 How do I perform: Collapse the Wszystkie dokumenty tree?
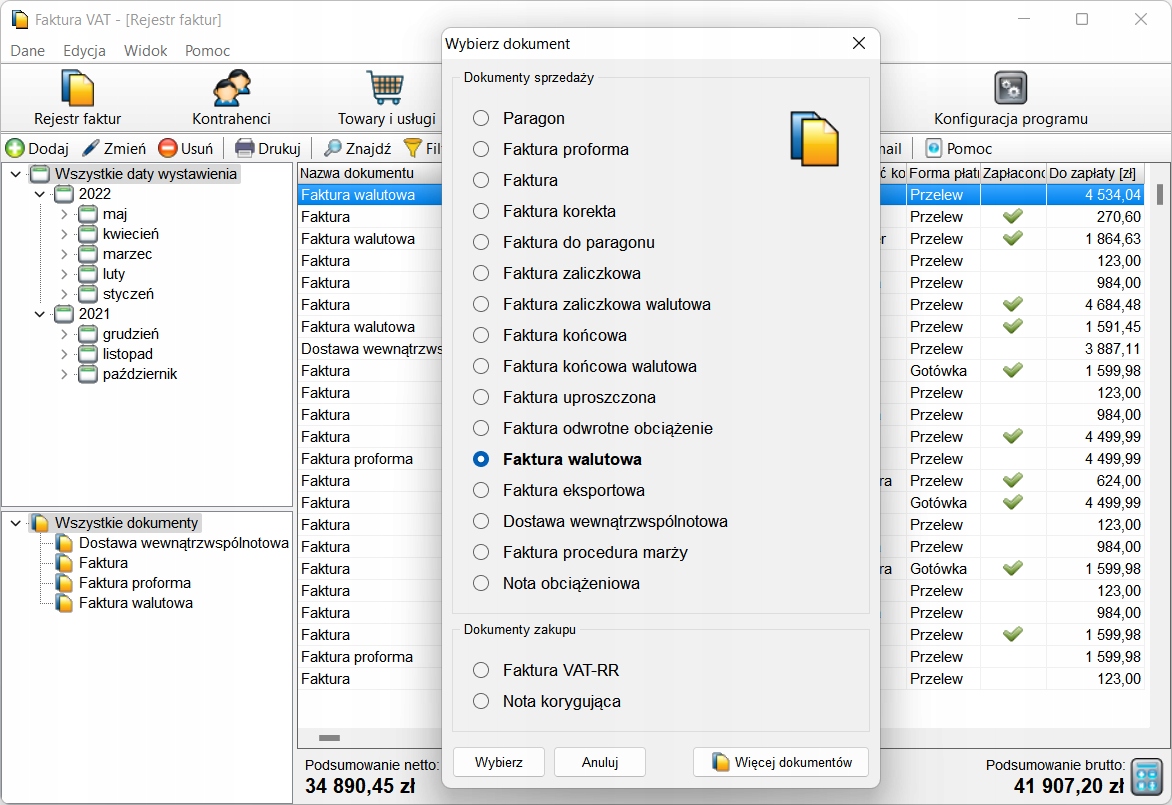[16, 523]
